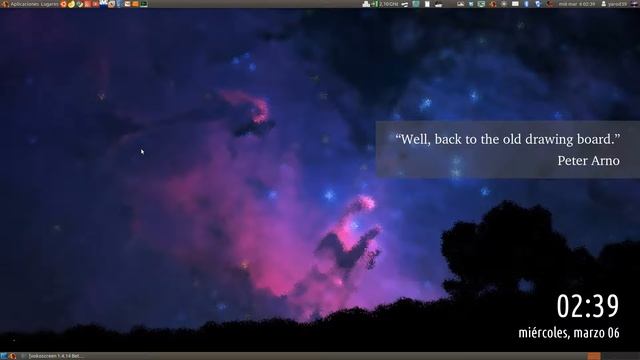Click the network monitor icon in the panel
Viewport: 640px width, 360px height.
(366, 4)
